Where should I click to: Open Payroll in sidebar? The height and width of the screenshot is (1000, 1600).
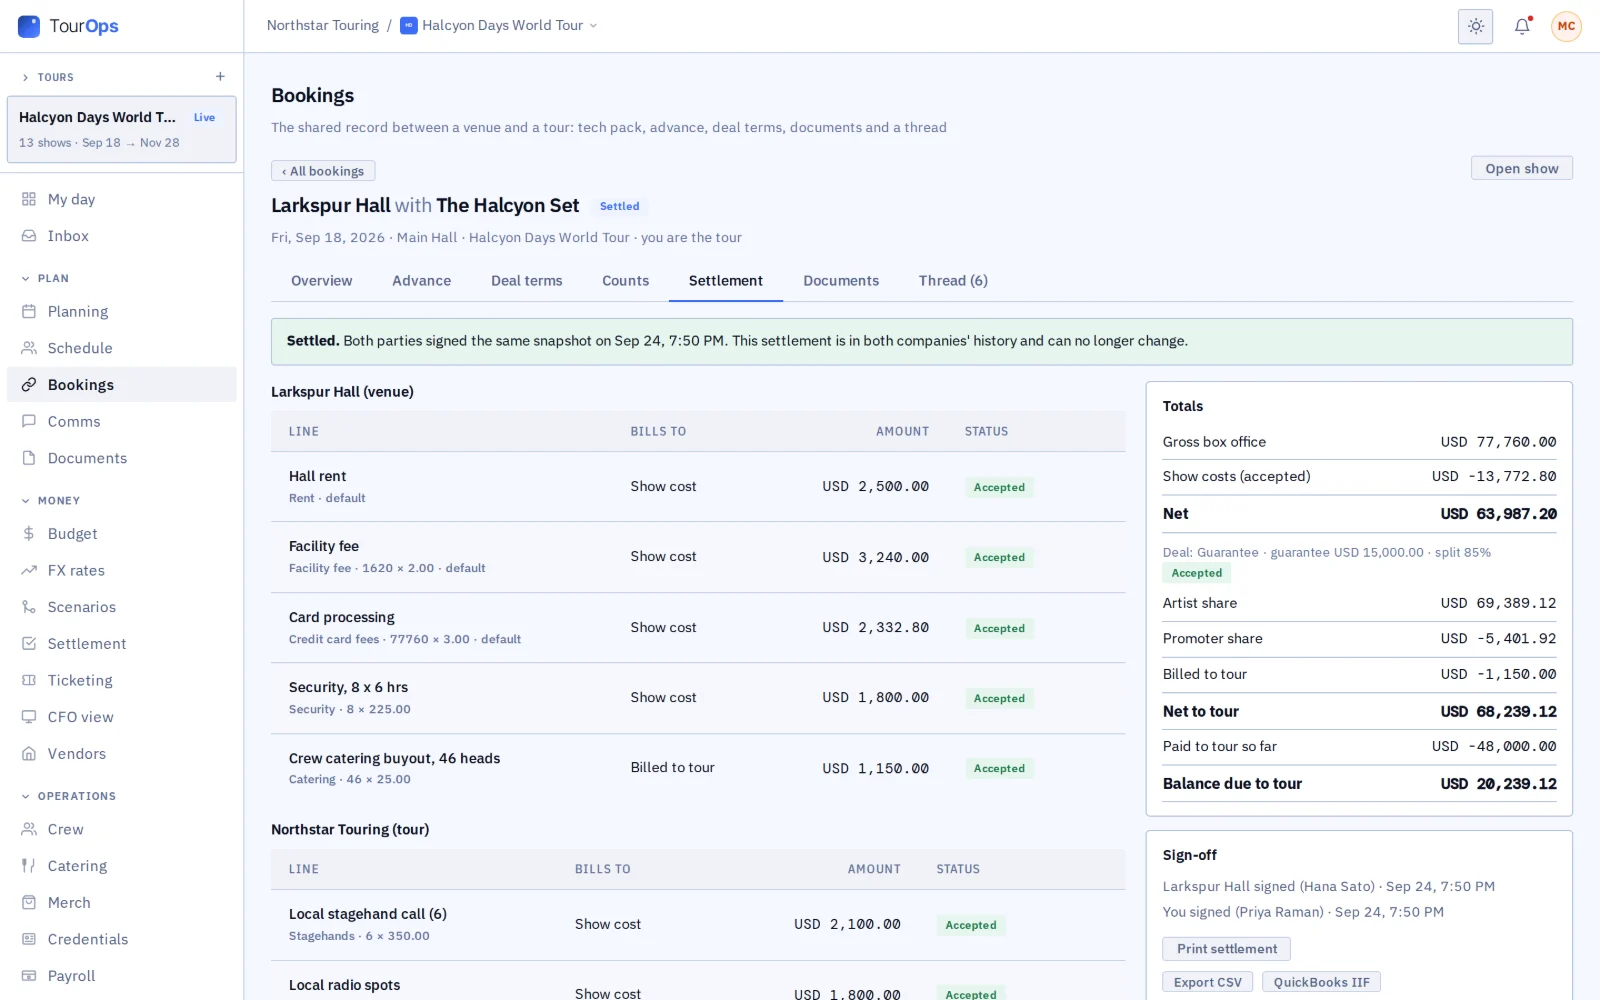click(x=122, y=976)
